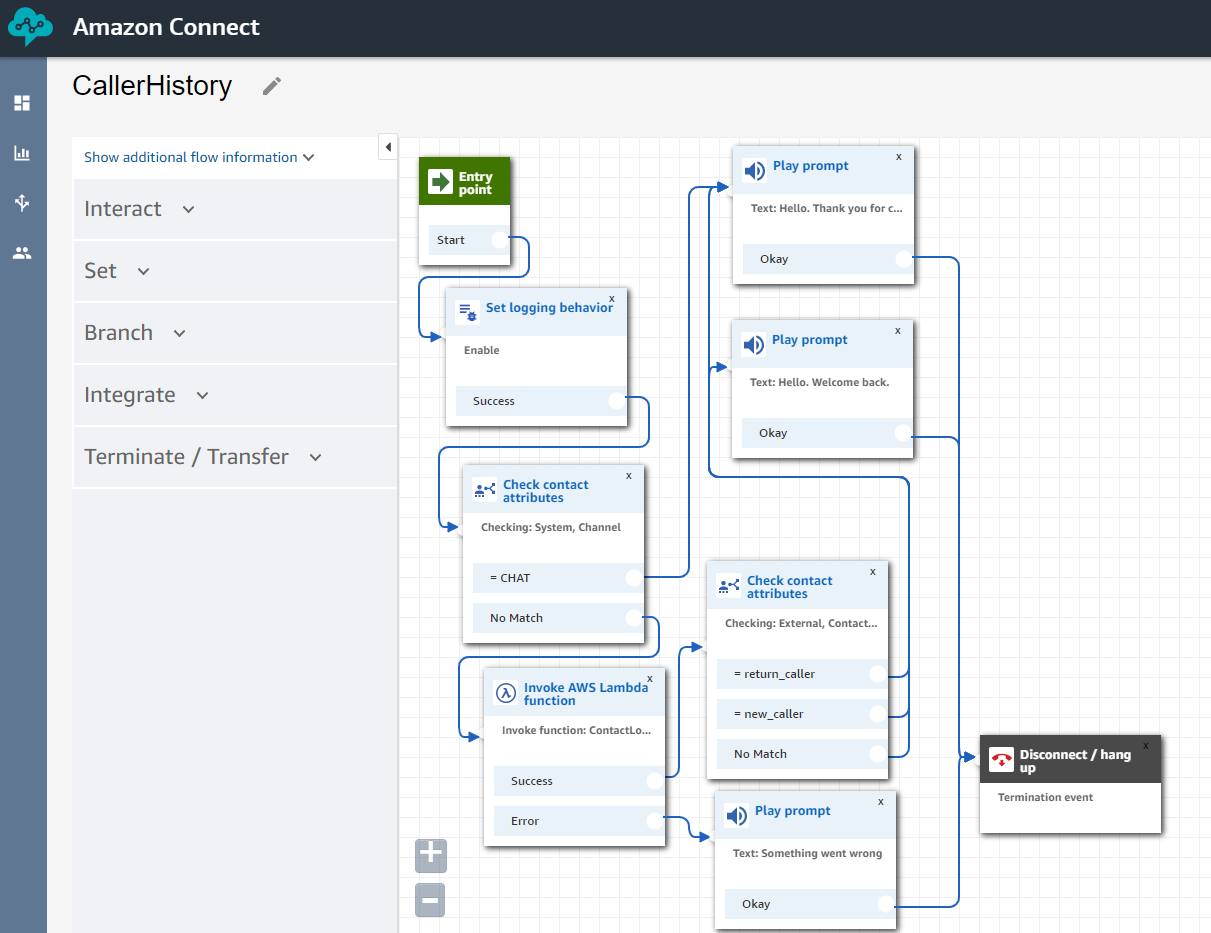The height and width of the screenshot is (933, 1211).
Task: Remove the Set logging behavior block
Action: coord(612,298)
